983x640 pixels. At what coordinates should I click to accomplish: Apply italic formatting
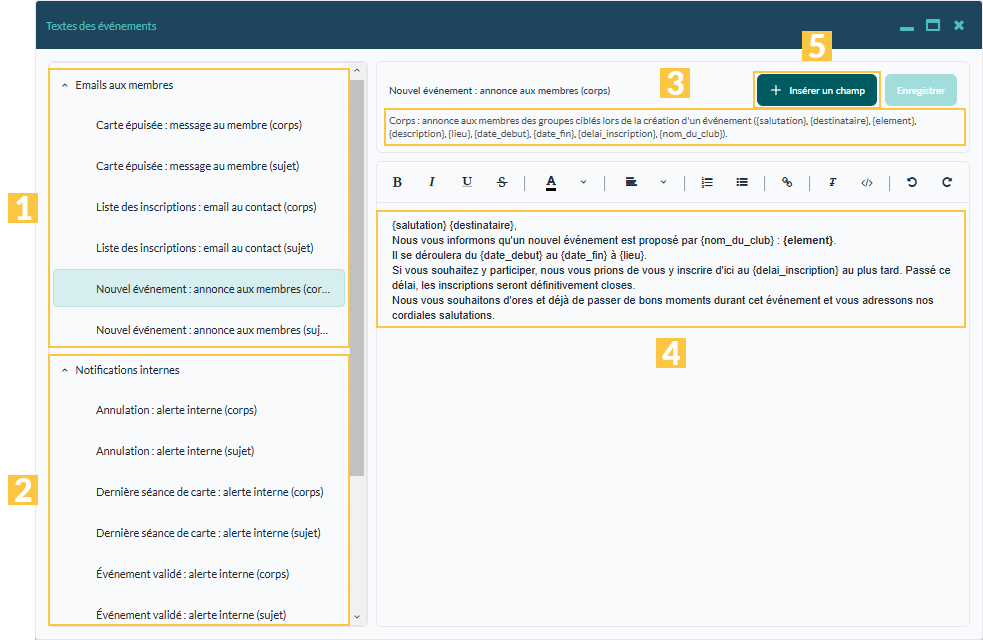point(431,182)
